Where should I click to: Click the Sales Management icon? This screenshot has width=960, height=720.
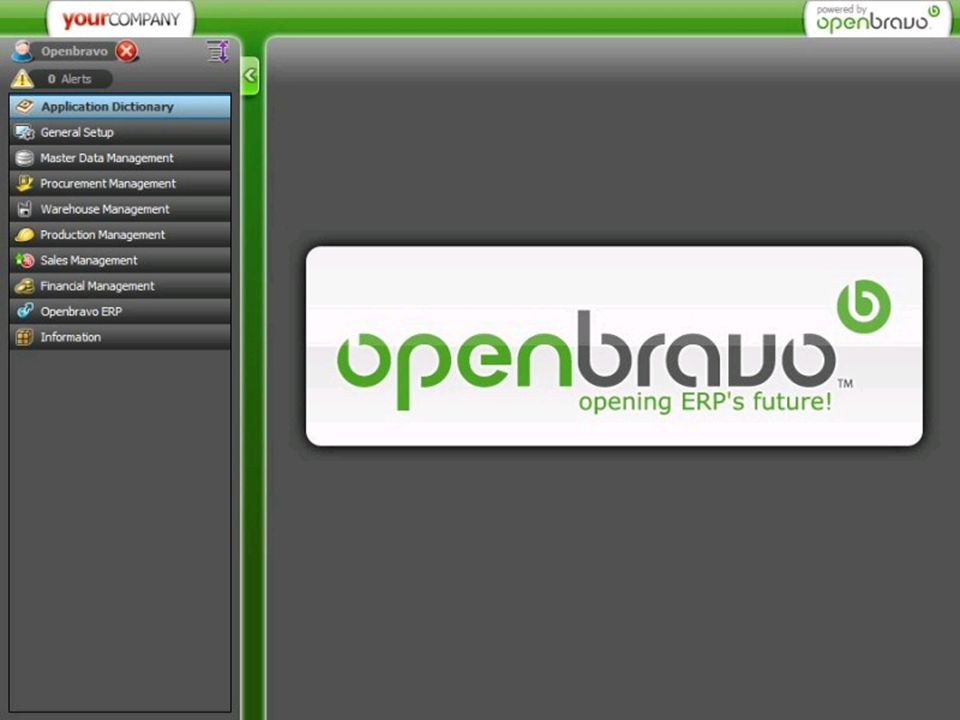tap(24, 261)
